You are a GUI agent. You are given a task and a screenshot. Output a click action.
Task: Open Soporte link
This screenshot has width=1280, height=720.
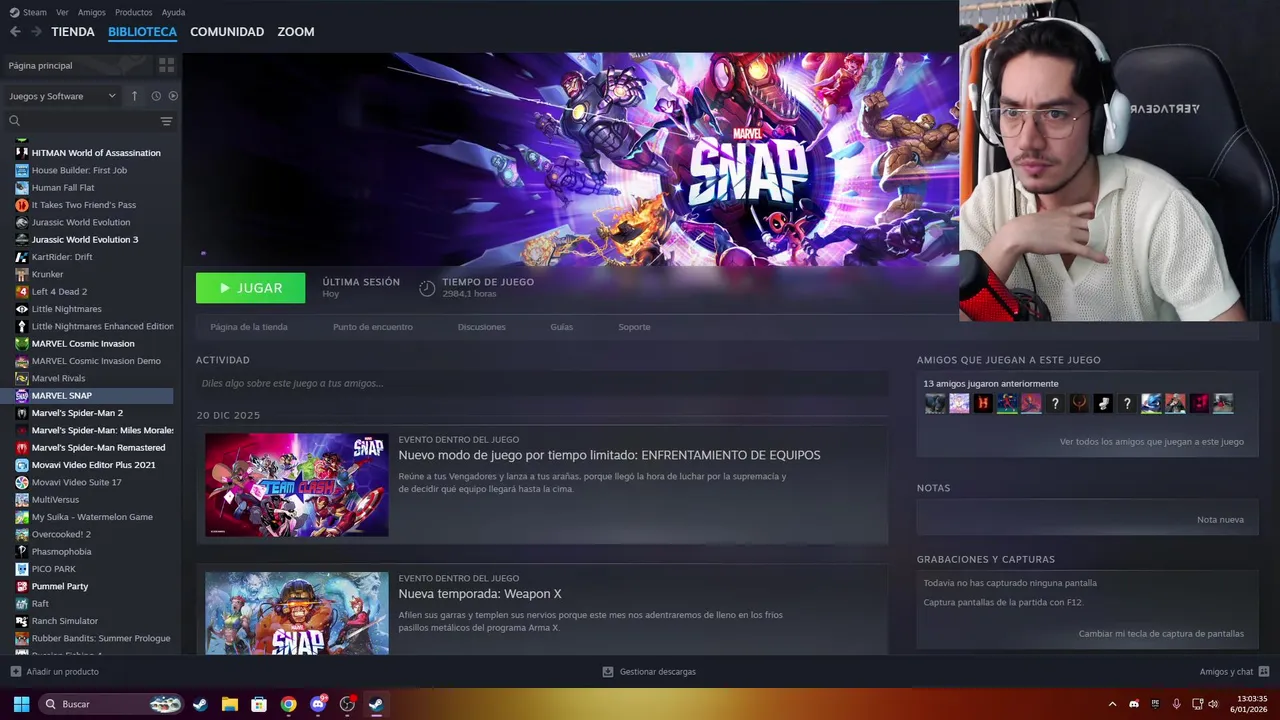point(634,327)
